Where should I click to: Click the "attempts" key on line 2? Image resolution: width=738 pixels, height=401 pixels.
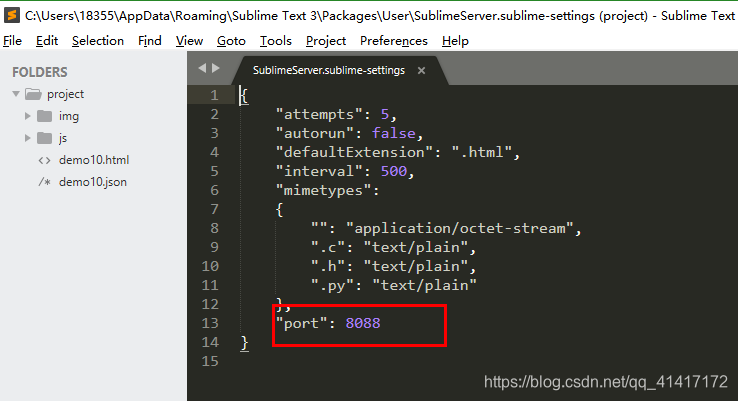click(319, 114)
